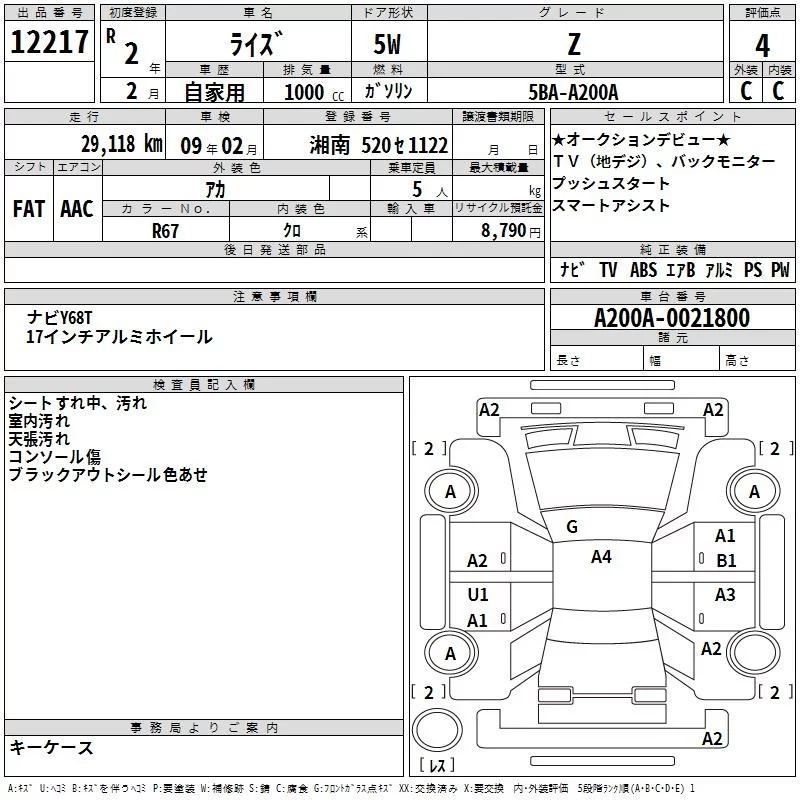Click ナビ equipment label

point(572,269)
